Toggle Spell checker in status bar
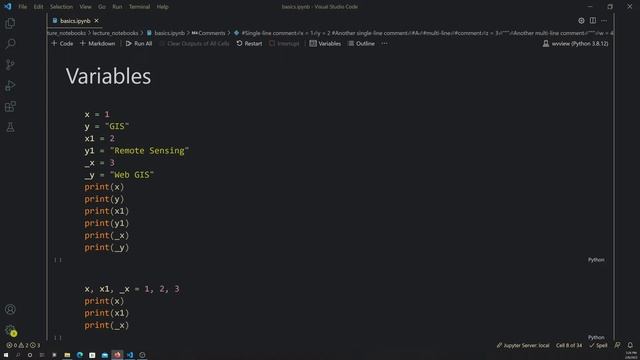640x360 pixels. click(598, 345)
